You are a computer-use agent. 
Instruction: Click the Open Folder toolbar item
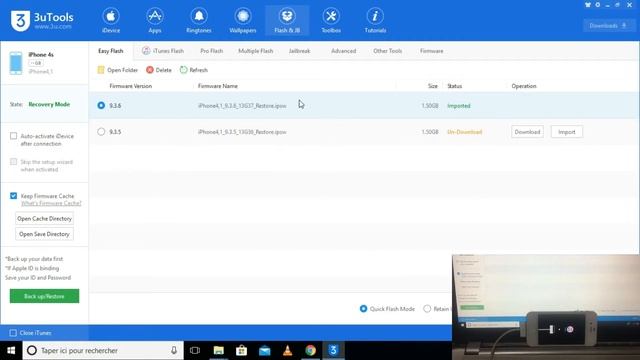[118, 70]
